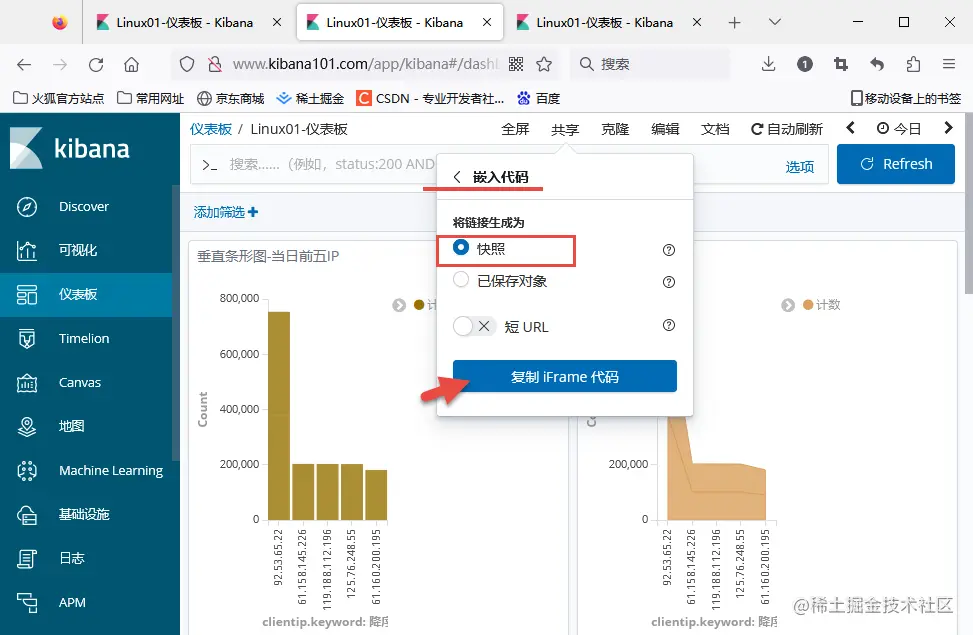
Task: Click the area chart 计数 legend color dot
Action: tap(808, 305)
